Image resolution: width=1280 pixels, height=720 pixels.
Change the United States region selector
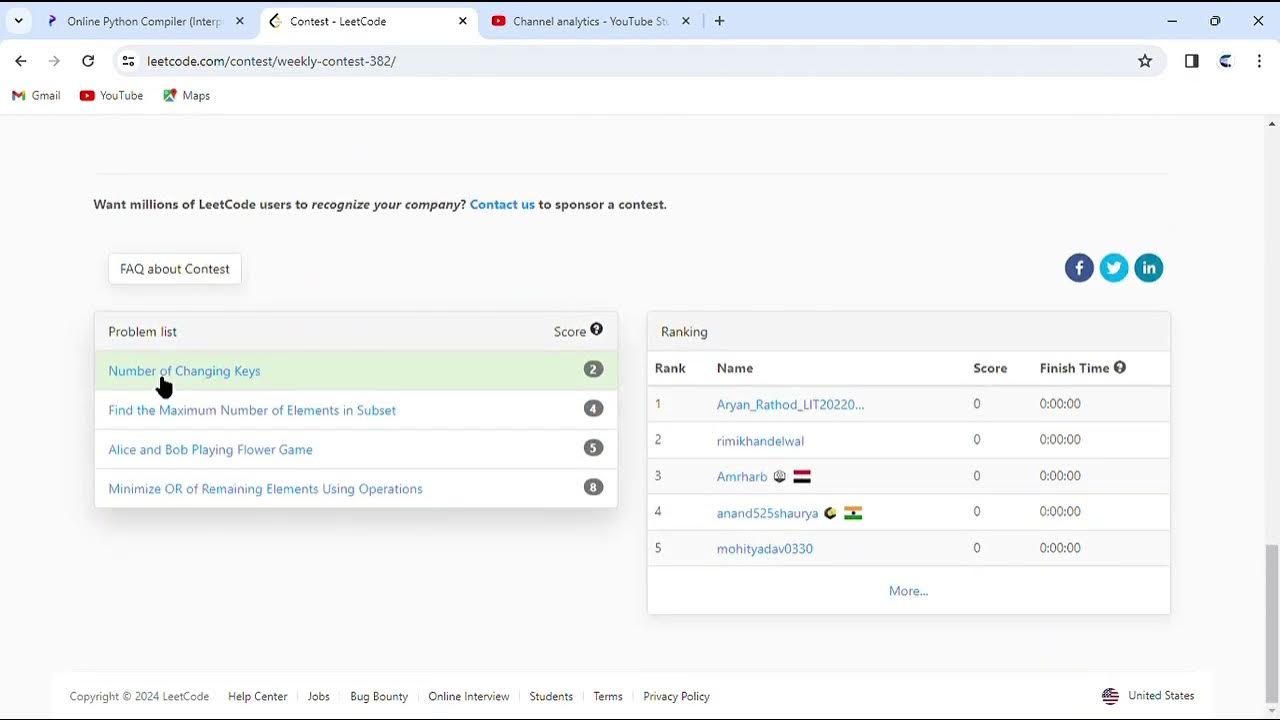1148,696
